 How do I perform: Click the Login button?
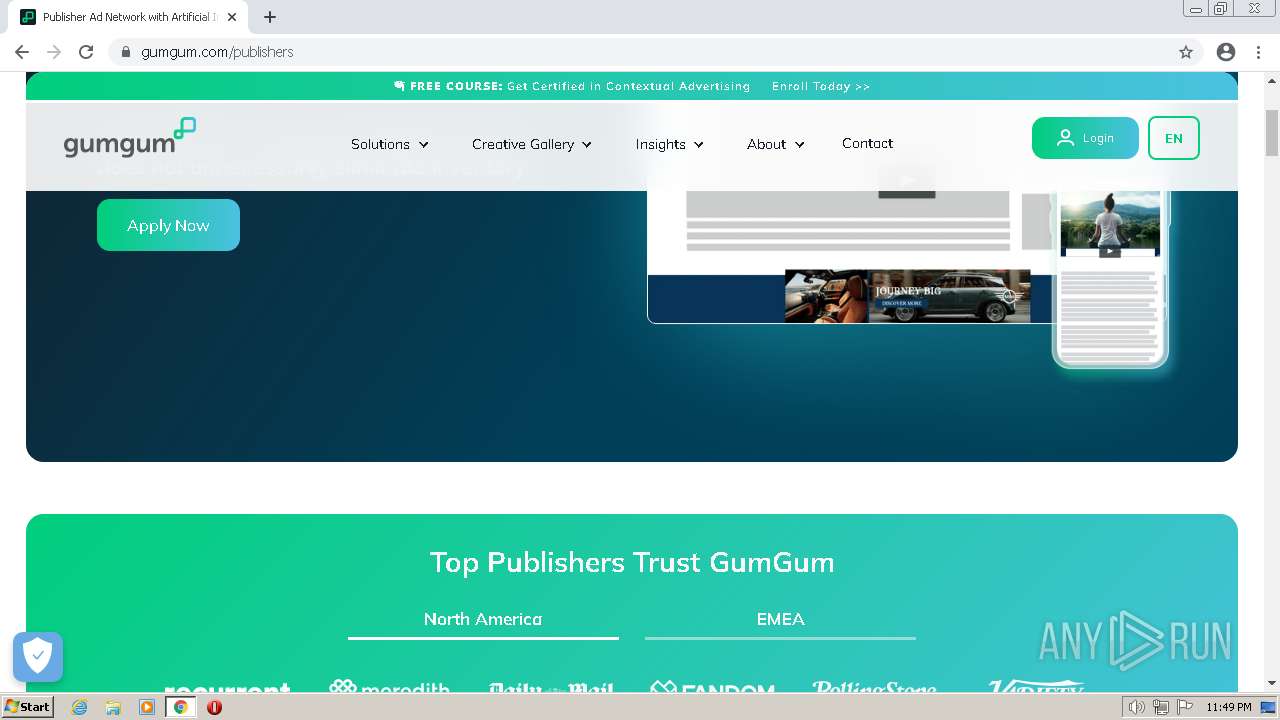coord(1085,138)
